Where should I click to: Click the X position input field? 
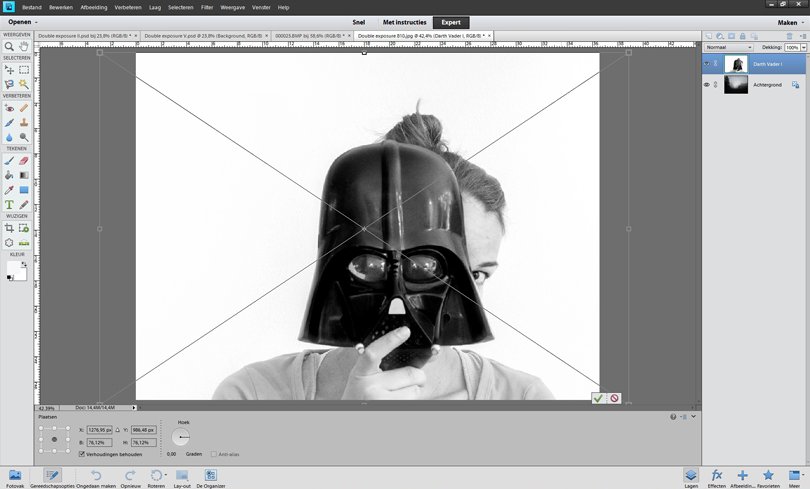99,430
